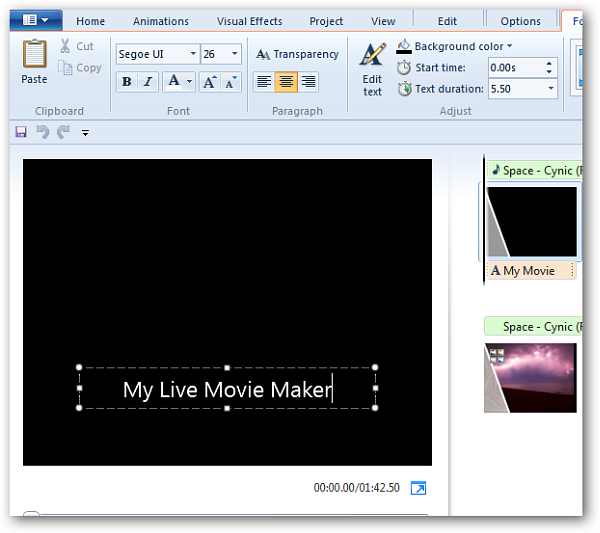Click the Start time input field
600x533 pixels.
[514, 67]
